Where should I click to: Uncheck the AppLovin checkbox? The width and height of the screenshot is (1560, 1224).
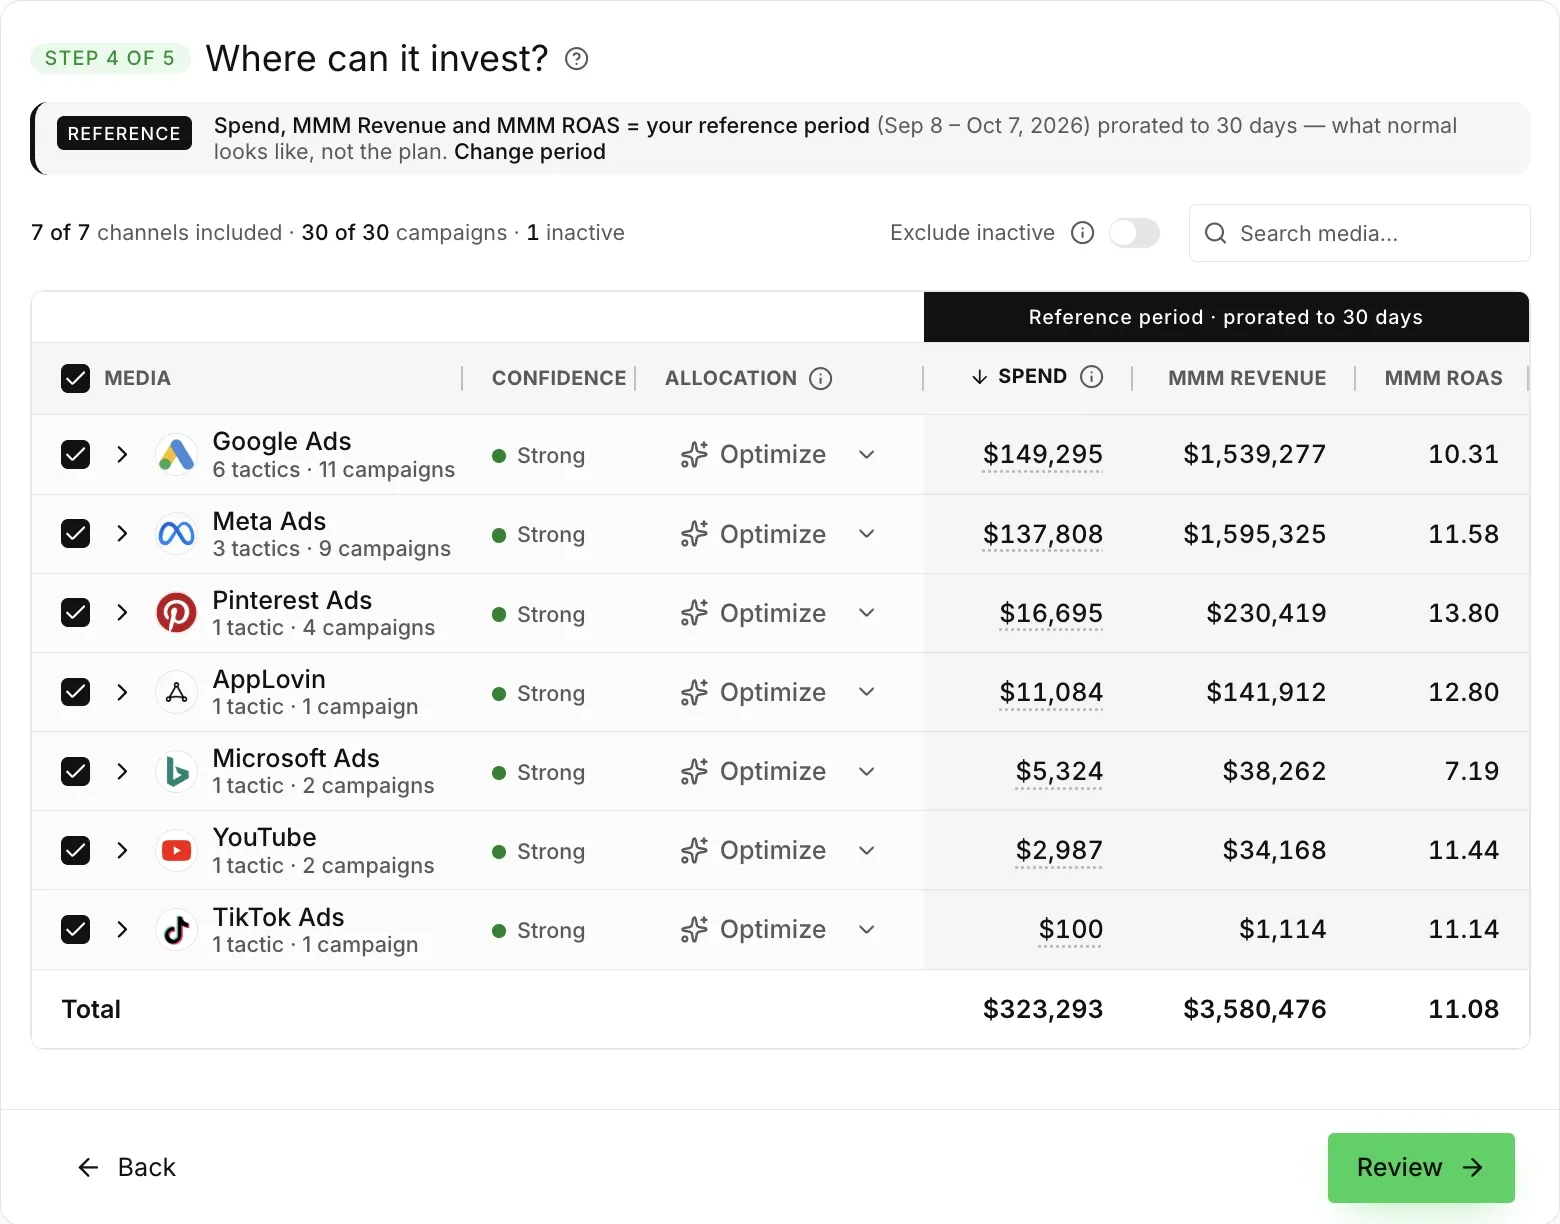click(x=76, y=692)
